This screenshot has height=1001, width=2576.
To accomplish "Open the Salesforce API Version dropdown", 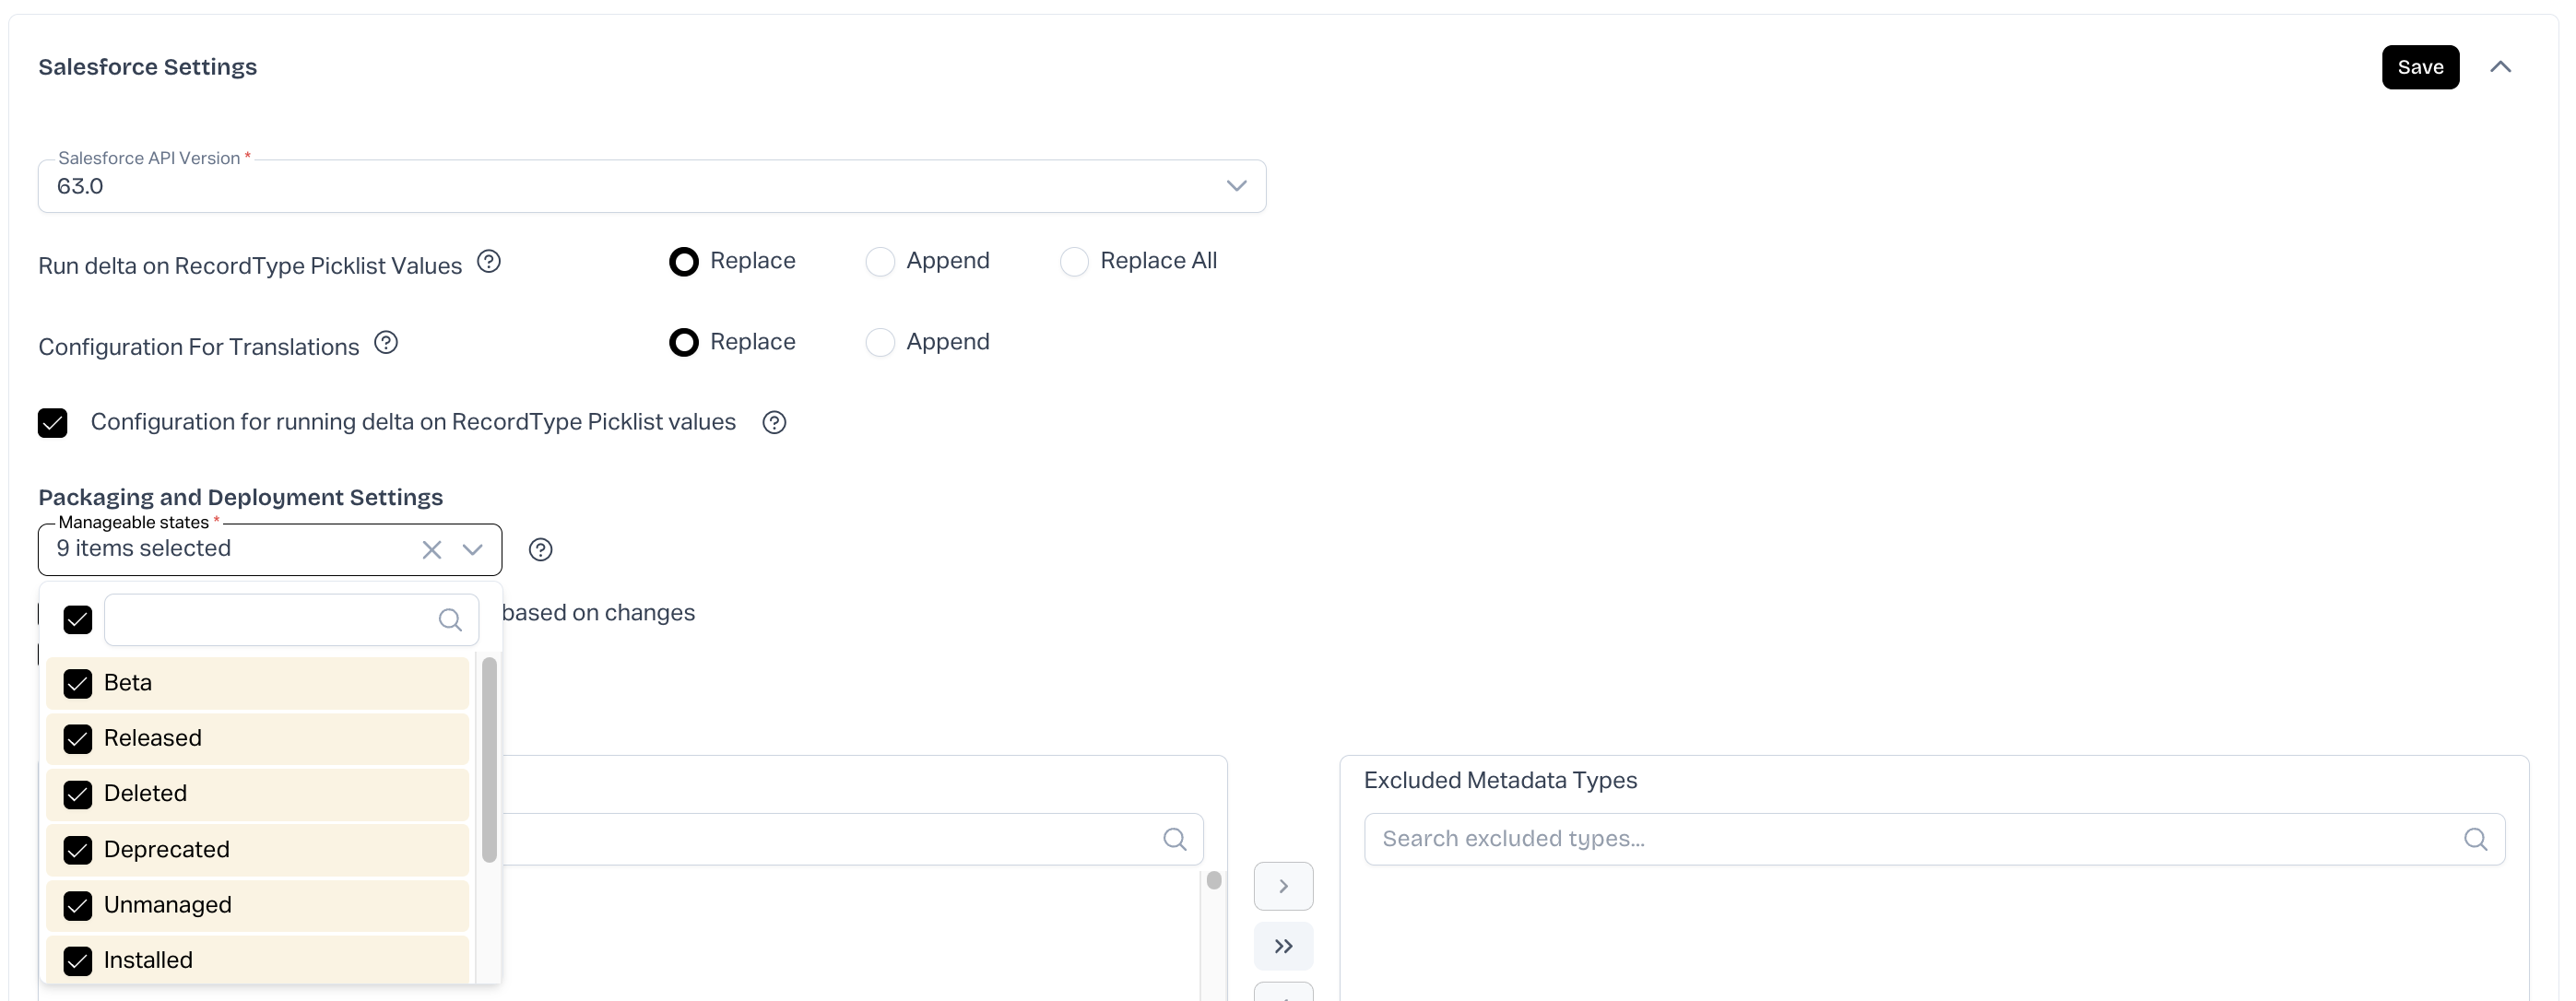I will click(x=1236, y=186).
